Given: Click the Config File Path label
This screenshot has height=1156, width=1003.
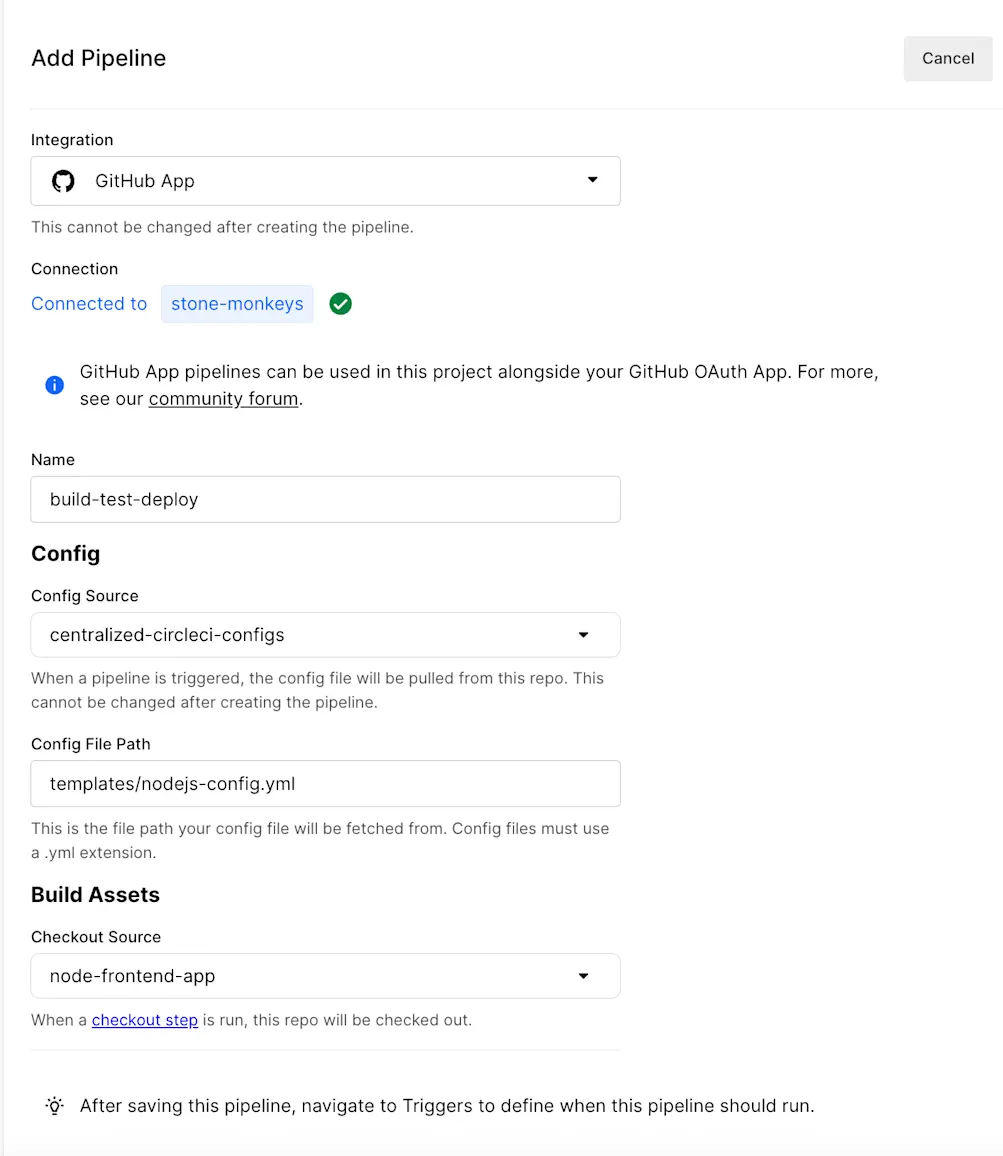Looking at the screenshot, I should (91, 744).
